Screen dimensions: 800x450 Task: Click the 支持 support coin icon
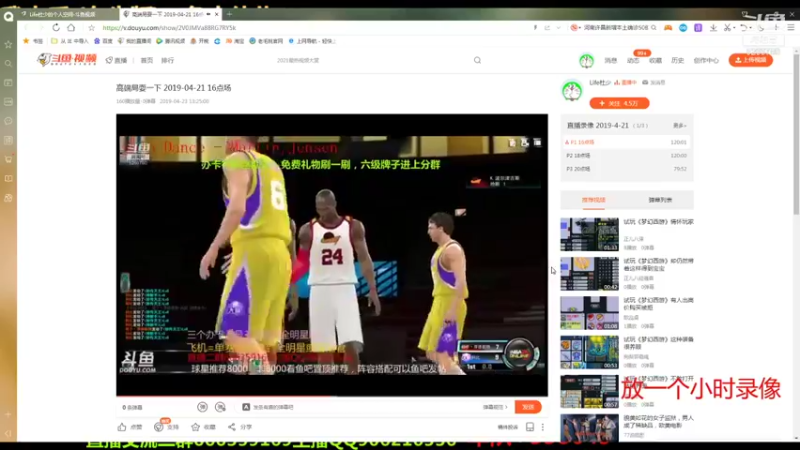point(159,427)
